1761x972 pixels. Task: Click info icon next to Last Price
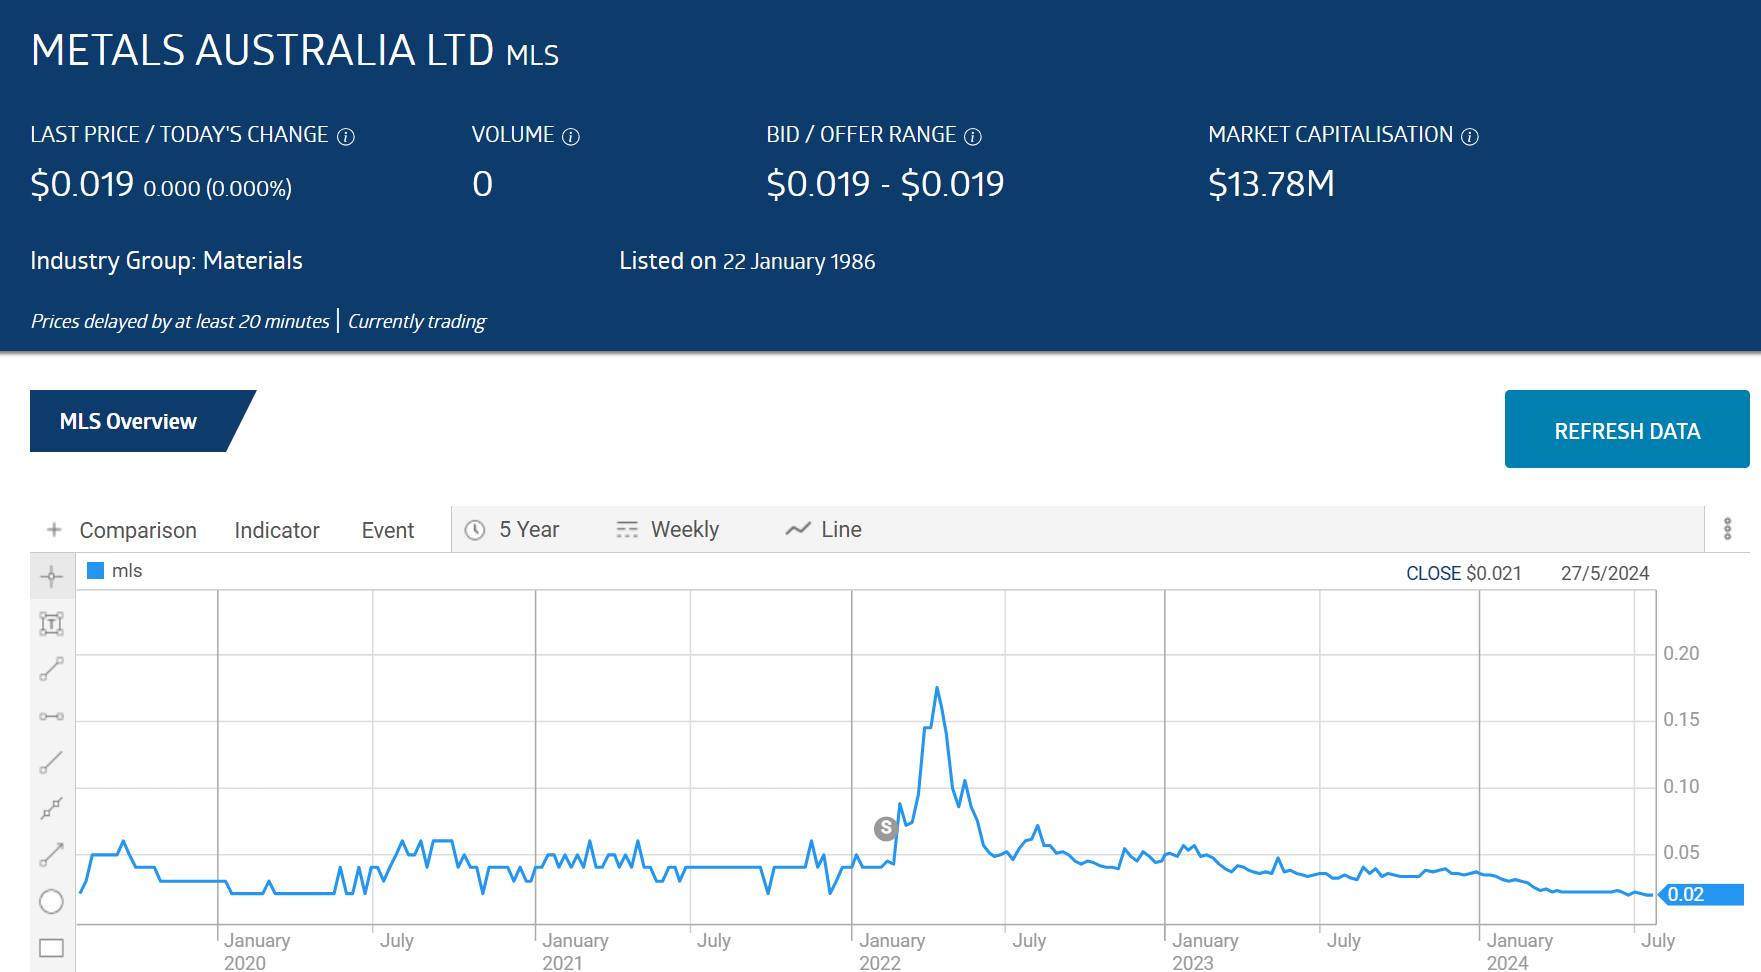pyautogui.click(x=346, y=136)
